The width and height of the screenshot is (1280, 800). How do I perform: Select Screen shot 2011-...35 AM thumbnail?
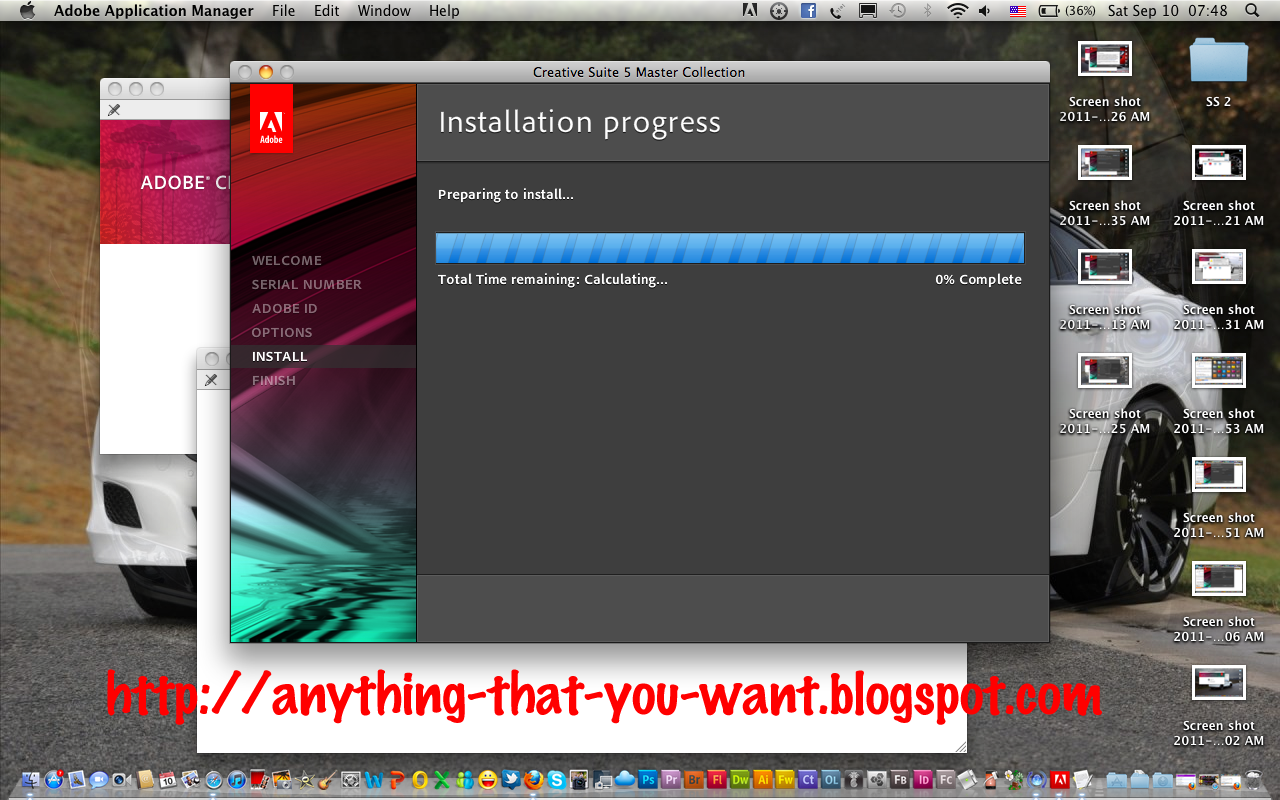coord(1105,163)
